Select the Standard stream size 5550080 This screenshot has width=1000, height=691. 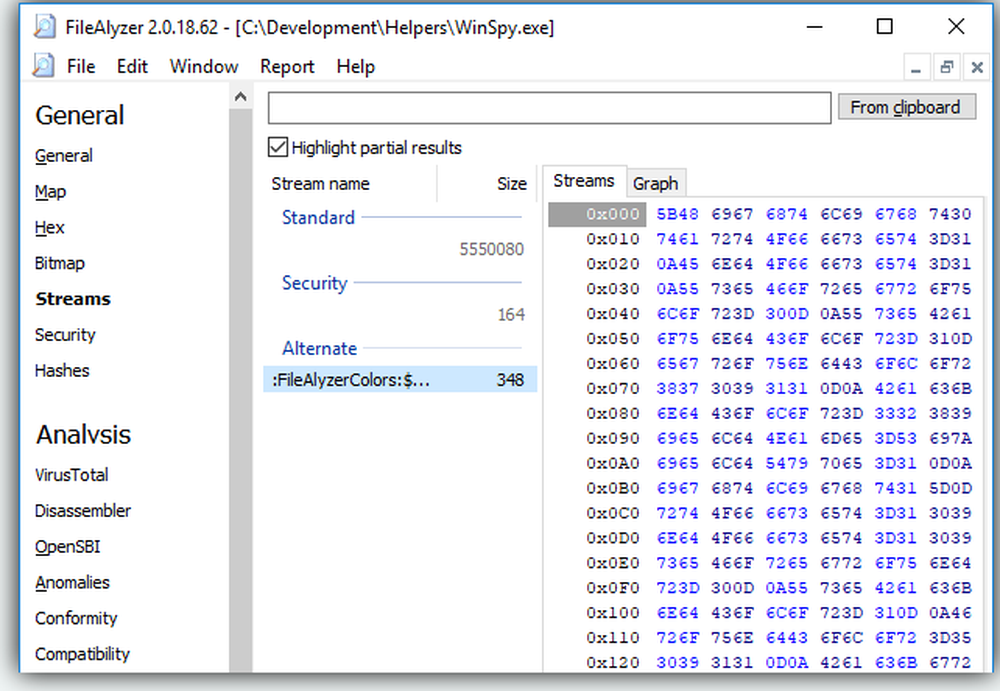point(492,249)
